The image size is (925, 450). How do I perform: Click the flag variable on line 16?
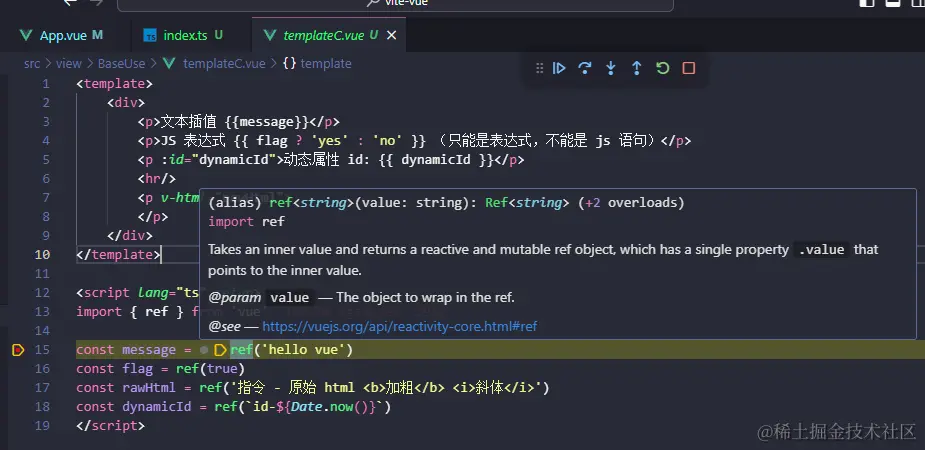click(x=137, y=369)
